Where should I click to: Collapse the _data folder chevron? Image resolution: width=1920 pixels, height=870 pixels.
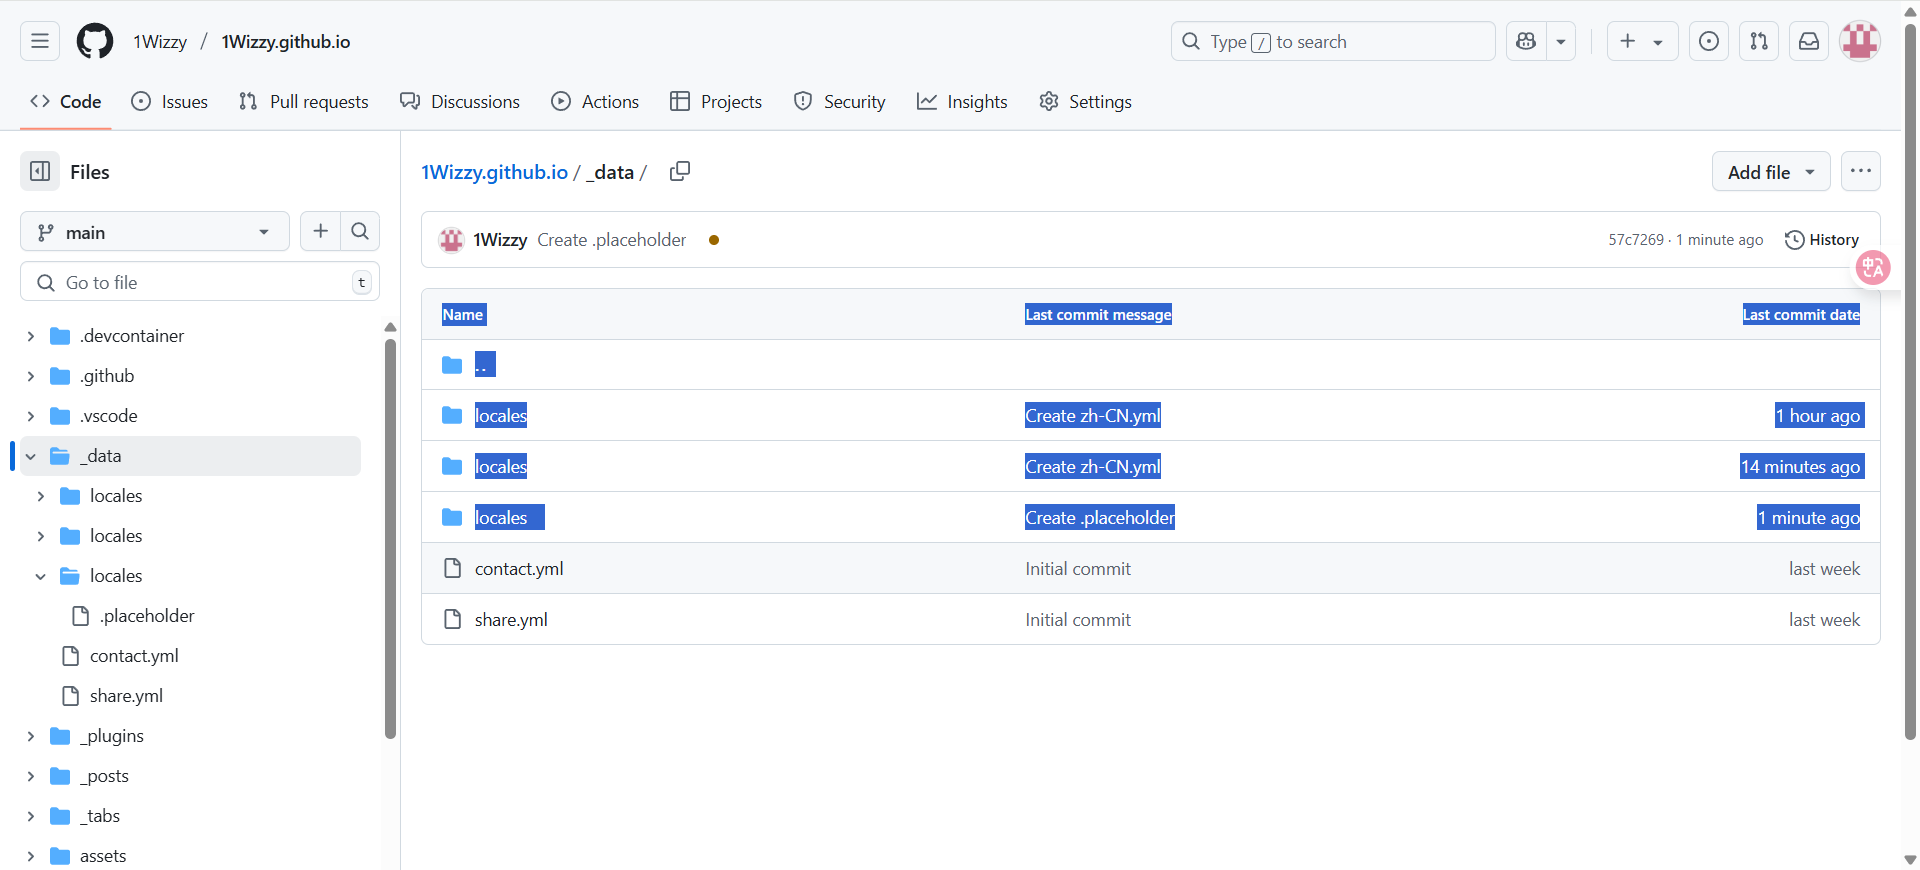click(x=30, y=456)
